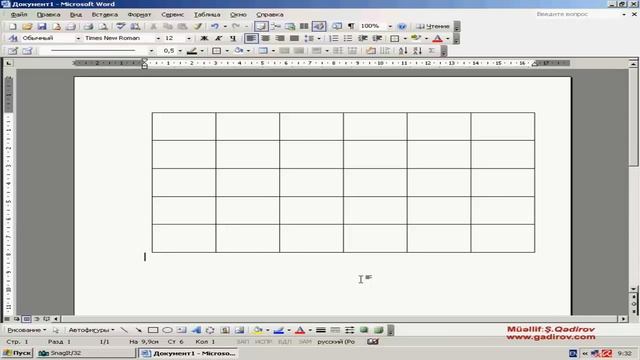Image resolution: width=640 pixels, height=360 pixels.
Task: Expand the Автофигуры menu
Action: (x=91, y=330)
